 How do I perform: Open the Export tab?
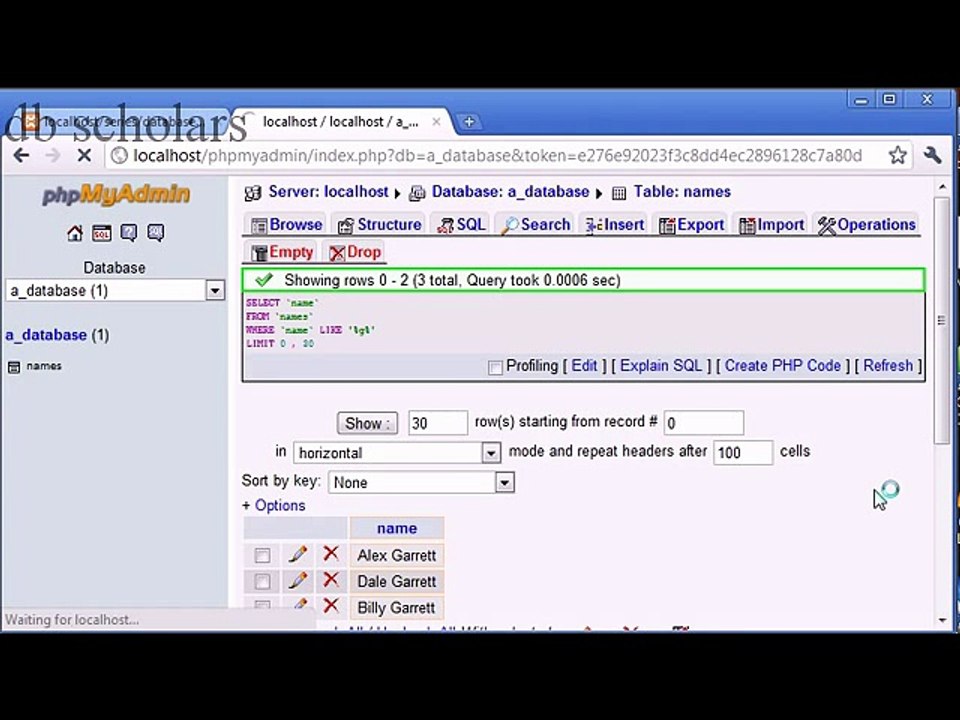(x=691, y=225)
